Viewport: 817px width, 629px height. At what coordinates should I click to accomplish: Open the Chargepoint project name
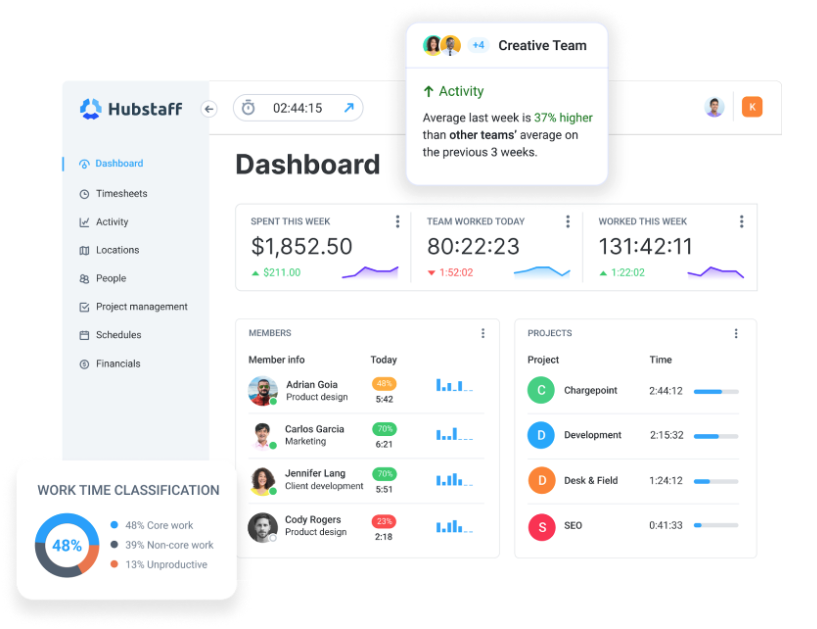[590, 390]
